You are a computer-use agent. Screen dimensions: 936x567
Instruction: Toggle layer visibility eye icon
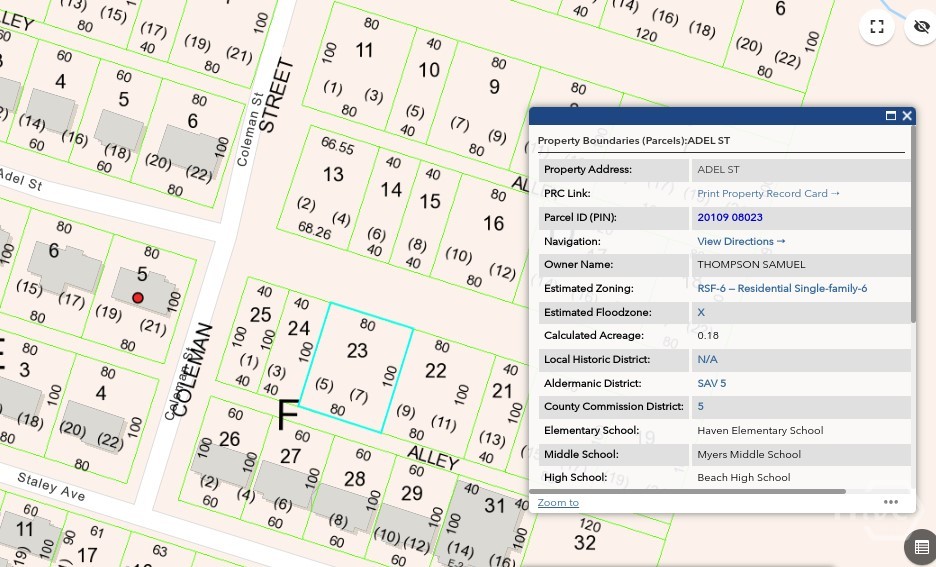[920, 27]
